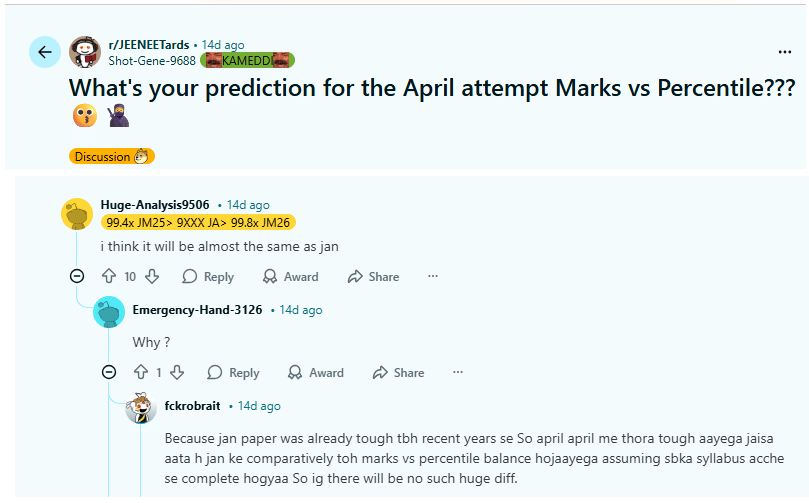This screenshot has height=503, width=809.
Task: Share Huge-Analysis9506's comment
Action: coord(373,277)
